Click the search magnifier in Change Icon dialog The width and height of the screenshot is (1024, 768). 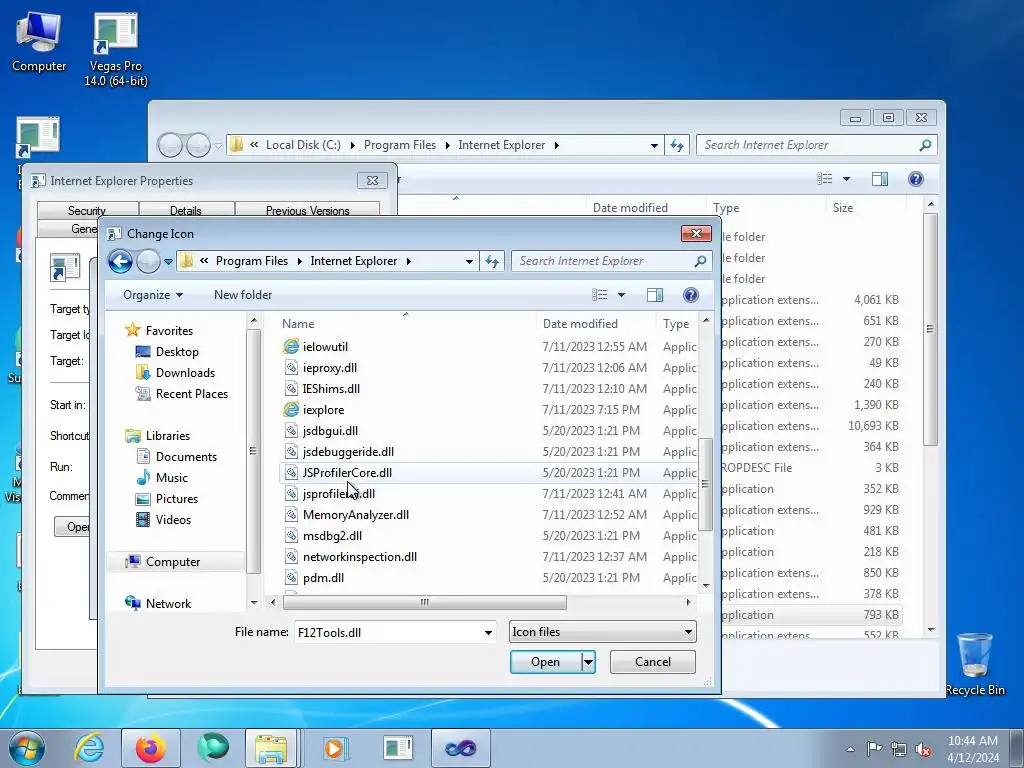coord(700,261)
